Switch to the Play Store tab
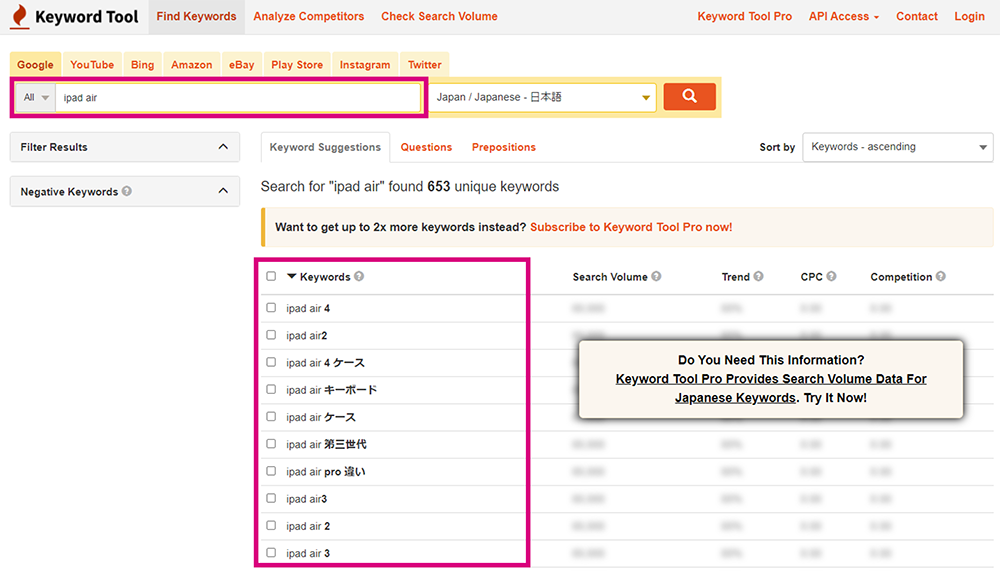 297,64
